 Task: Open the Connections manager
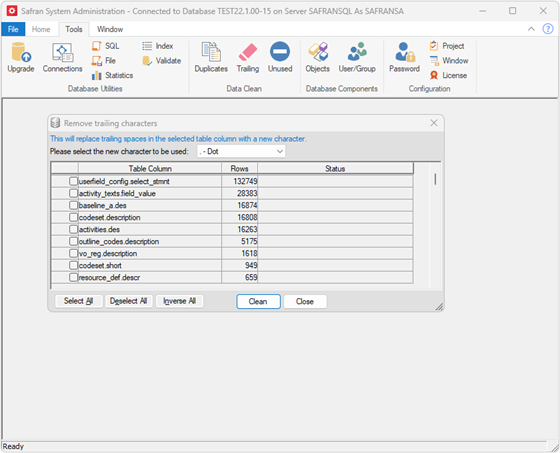click(x=62, y=58)
